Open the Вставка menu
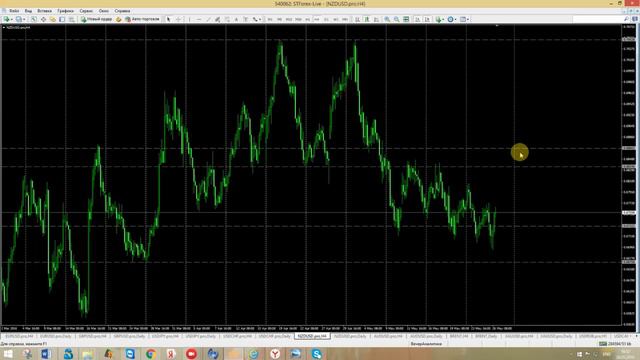Screen dimensions: 640x360 point(44,11)
